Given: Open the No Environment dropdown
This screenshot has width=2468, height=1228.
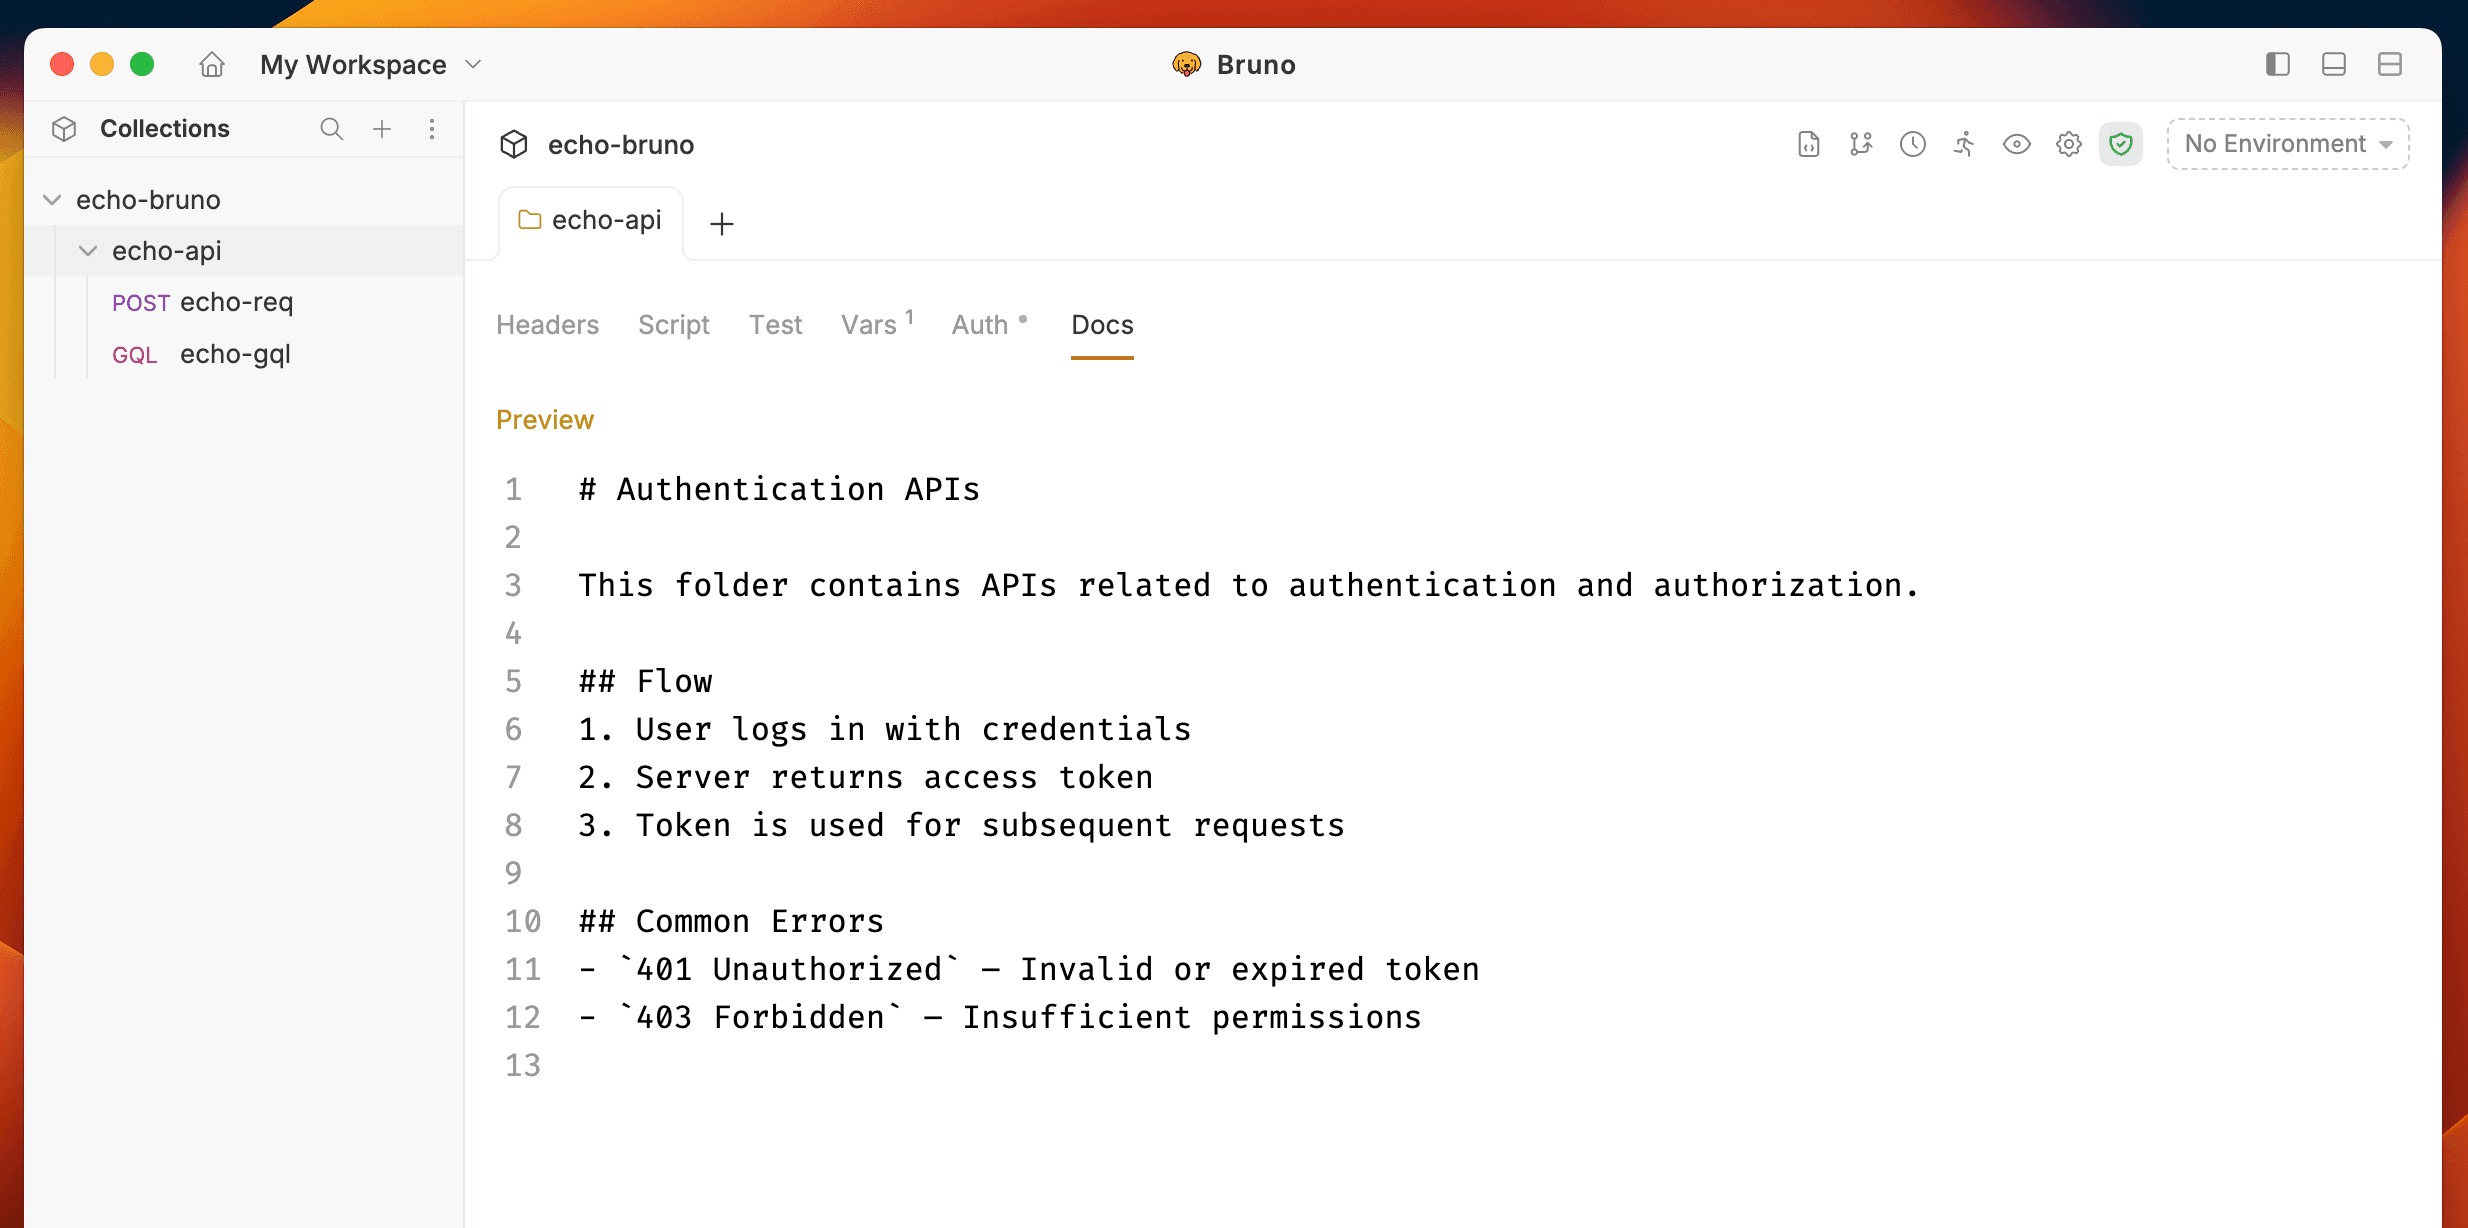Looking at the screenshot, I should coord(2286,143).
